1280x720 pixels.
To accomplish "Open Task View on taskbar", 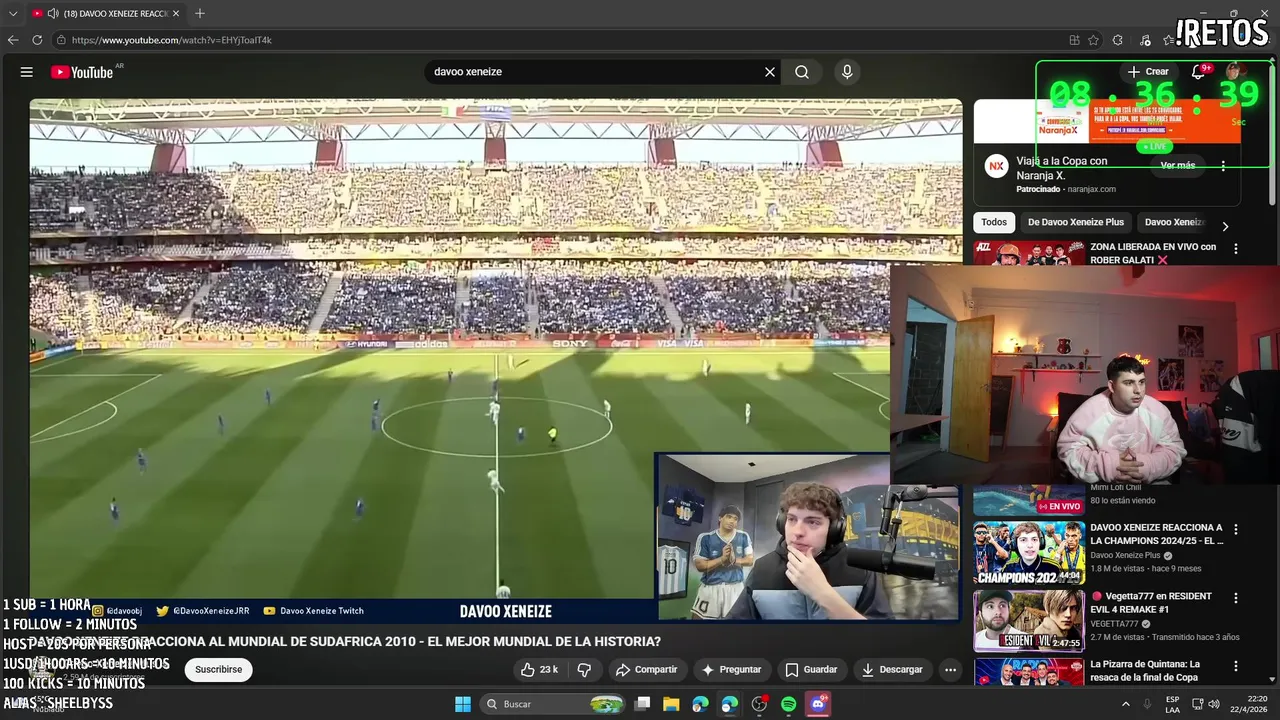I will pyautogui.click(x=643, y=704).
